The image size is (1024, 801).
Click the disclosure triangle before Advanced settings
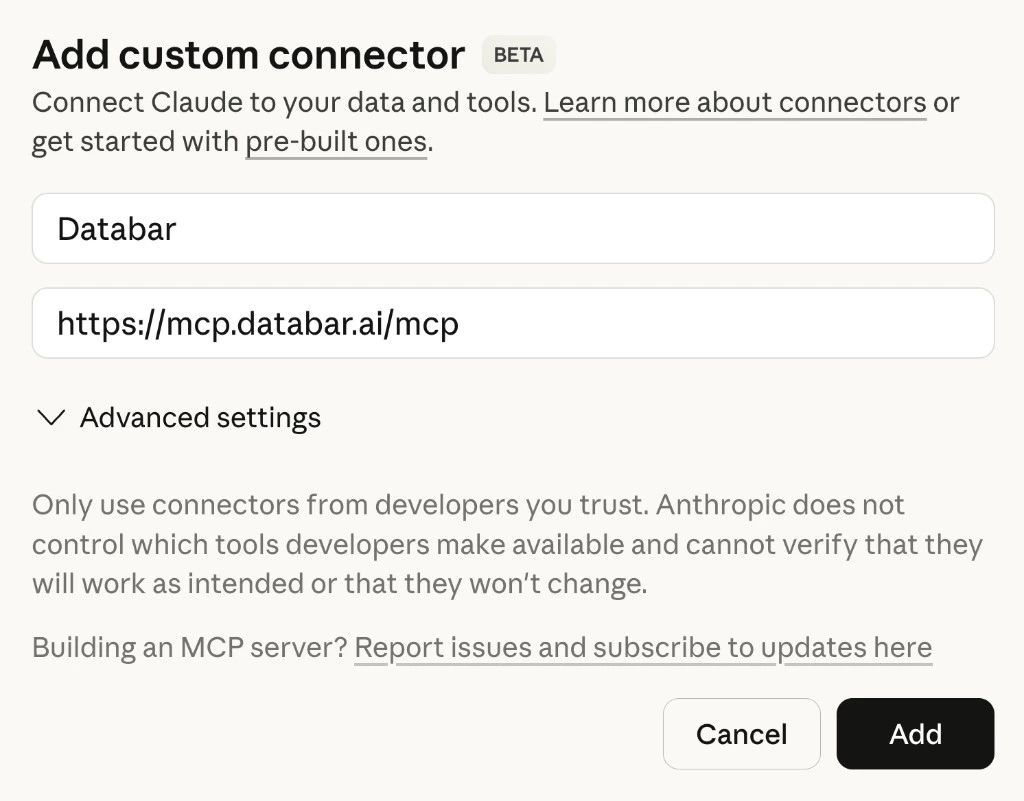tap(50, 417)
